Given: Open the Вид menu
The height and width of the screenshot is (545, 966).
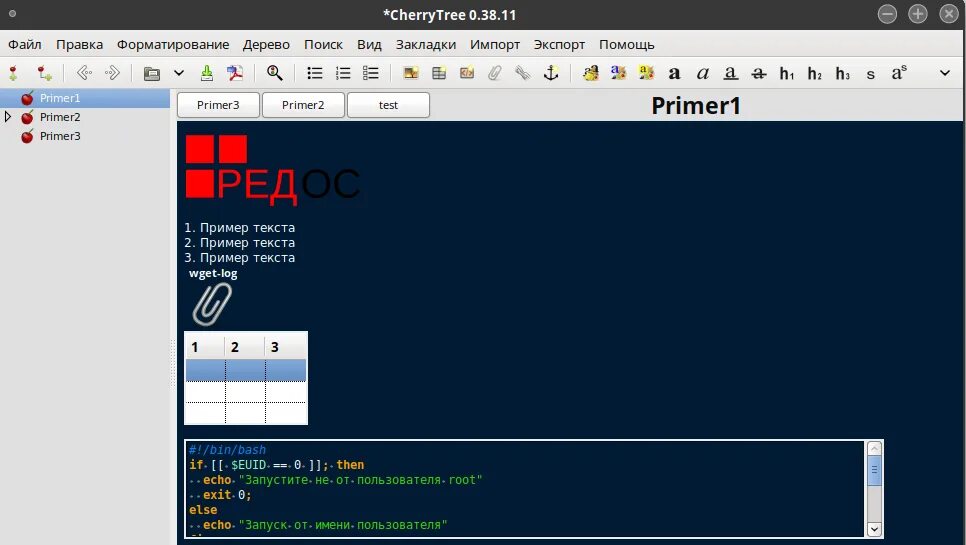Looking at the screenshot, I should [x=369, y=44].
